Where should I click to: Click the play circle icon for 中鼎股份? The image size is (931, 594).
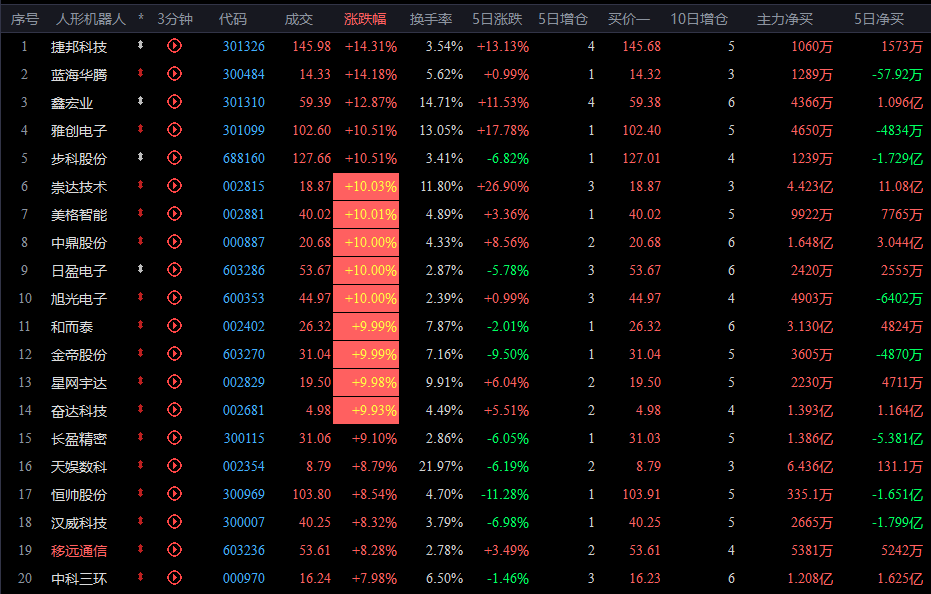tap(174, 242)
